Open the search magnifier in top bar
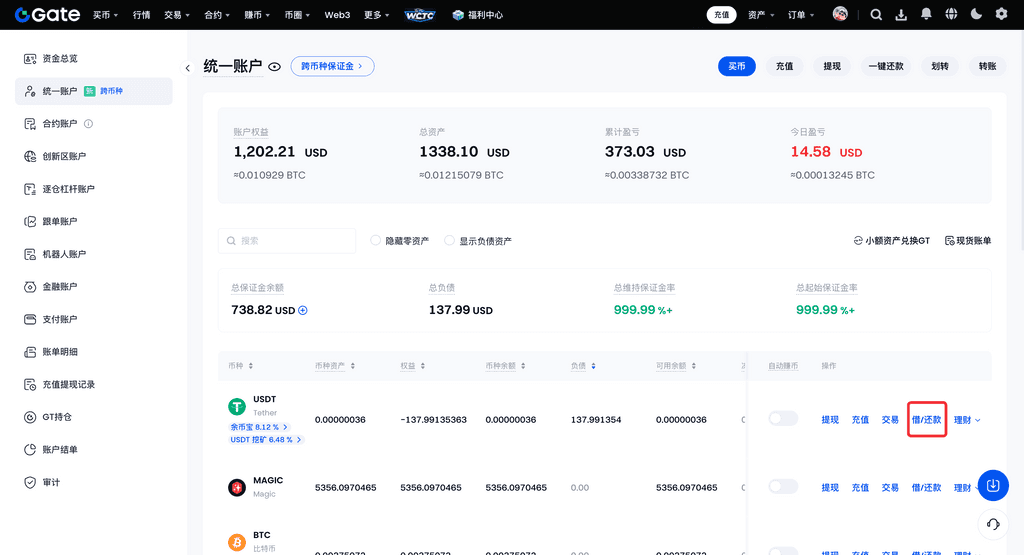The image size is (1024, 555). coord(876,14)
